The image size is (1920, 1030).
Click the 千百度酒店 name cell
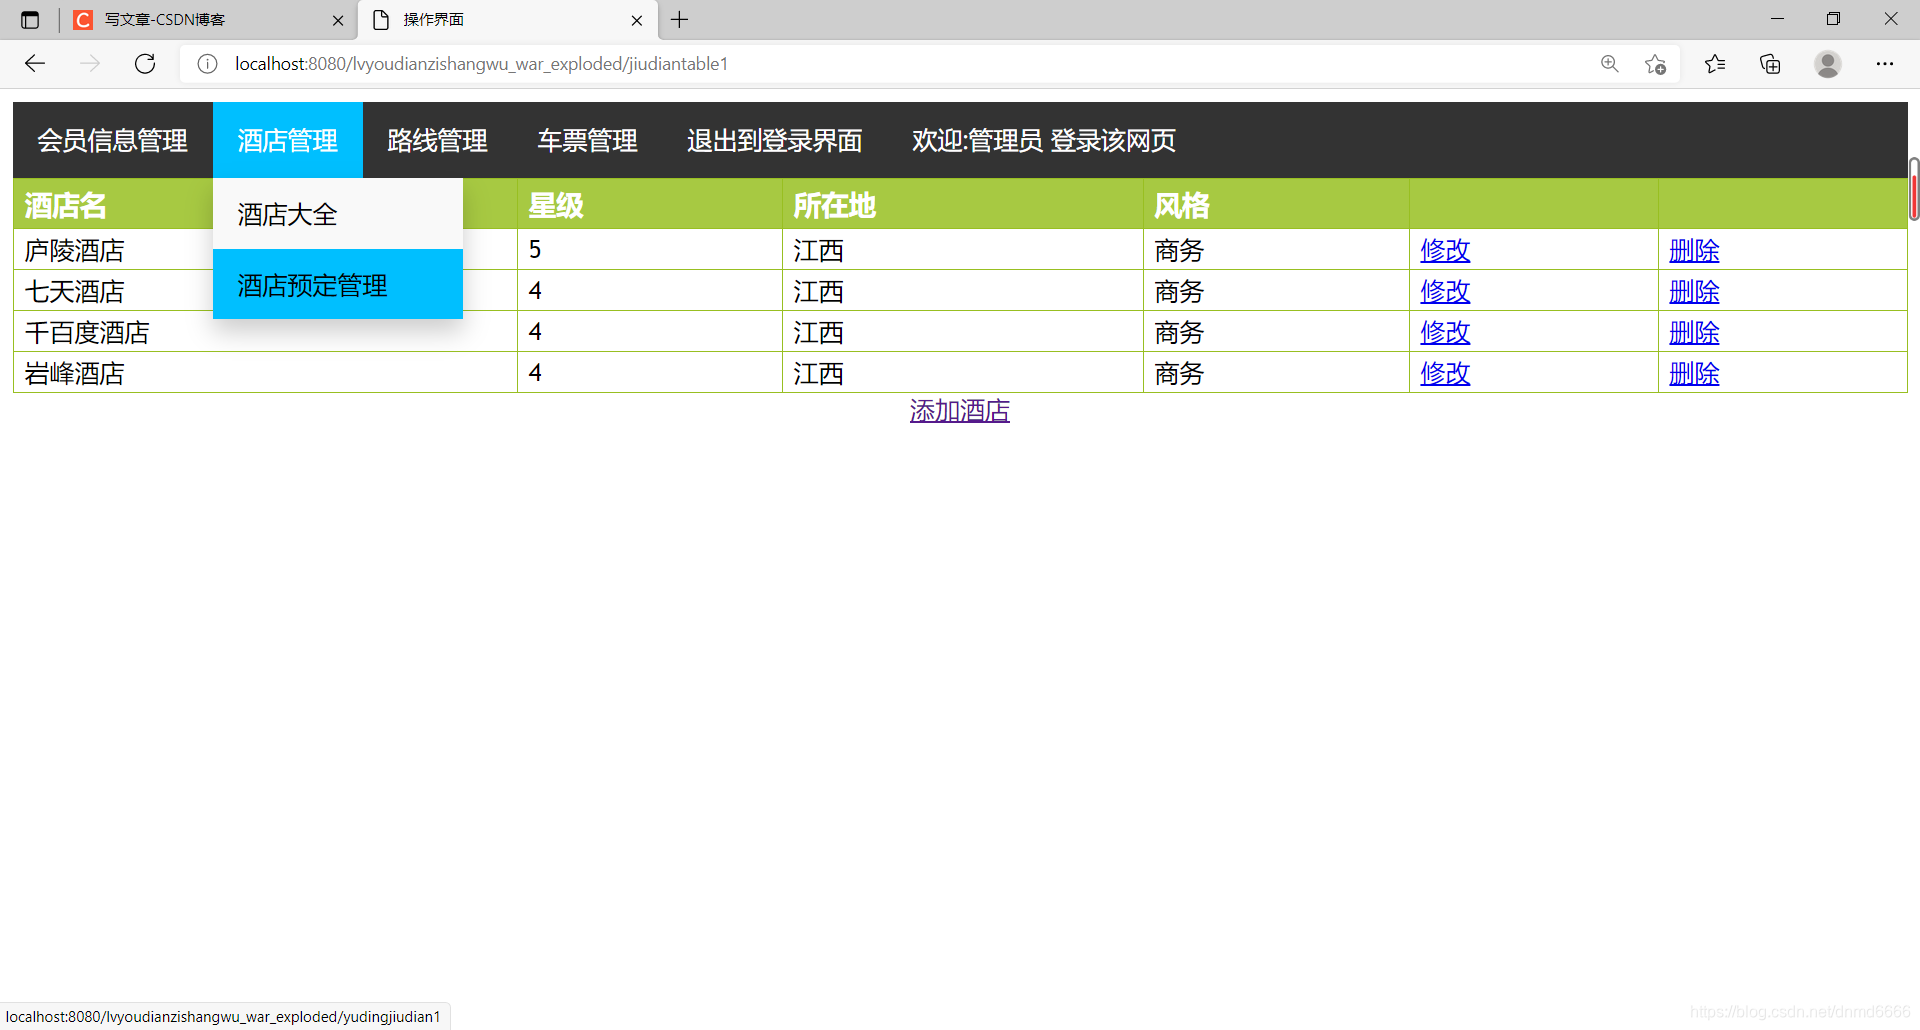265,332
